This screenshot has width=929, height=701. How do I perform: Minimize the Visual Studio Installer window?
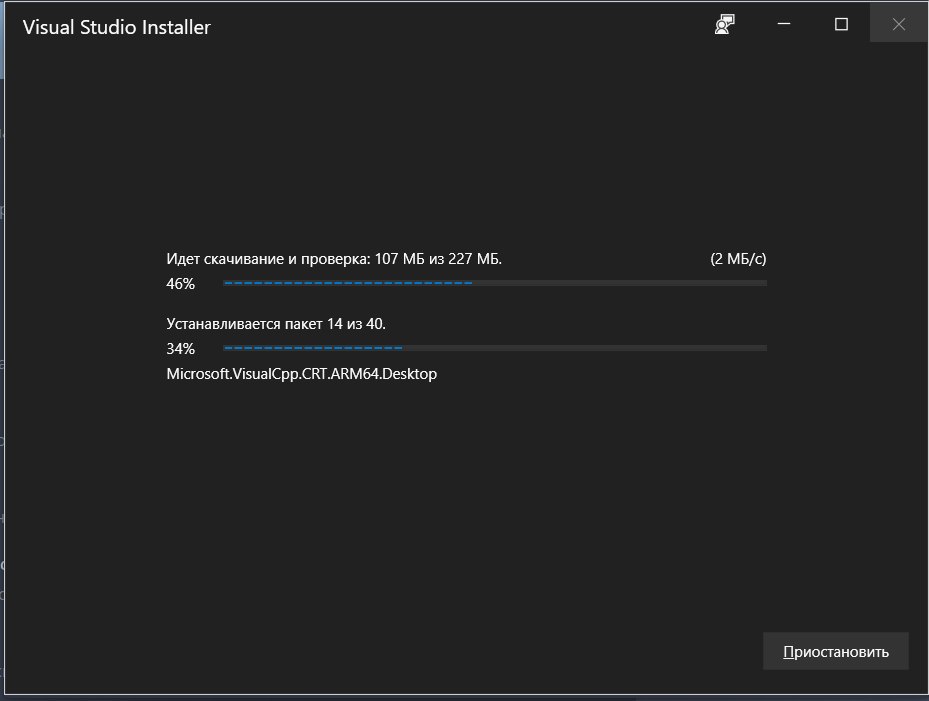point(784,24)
